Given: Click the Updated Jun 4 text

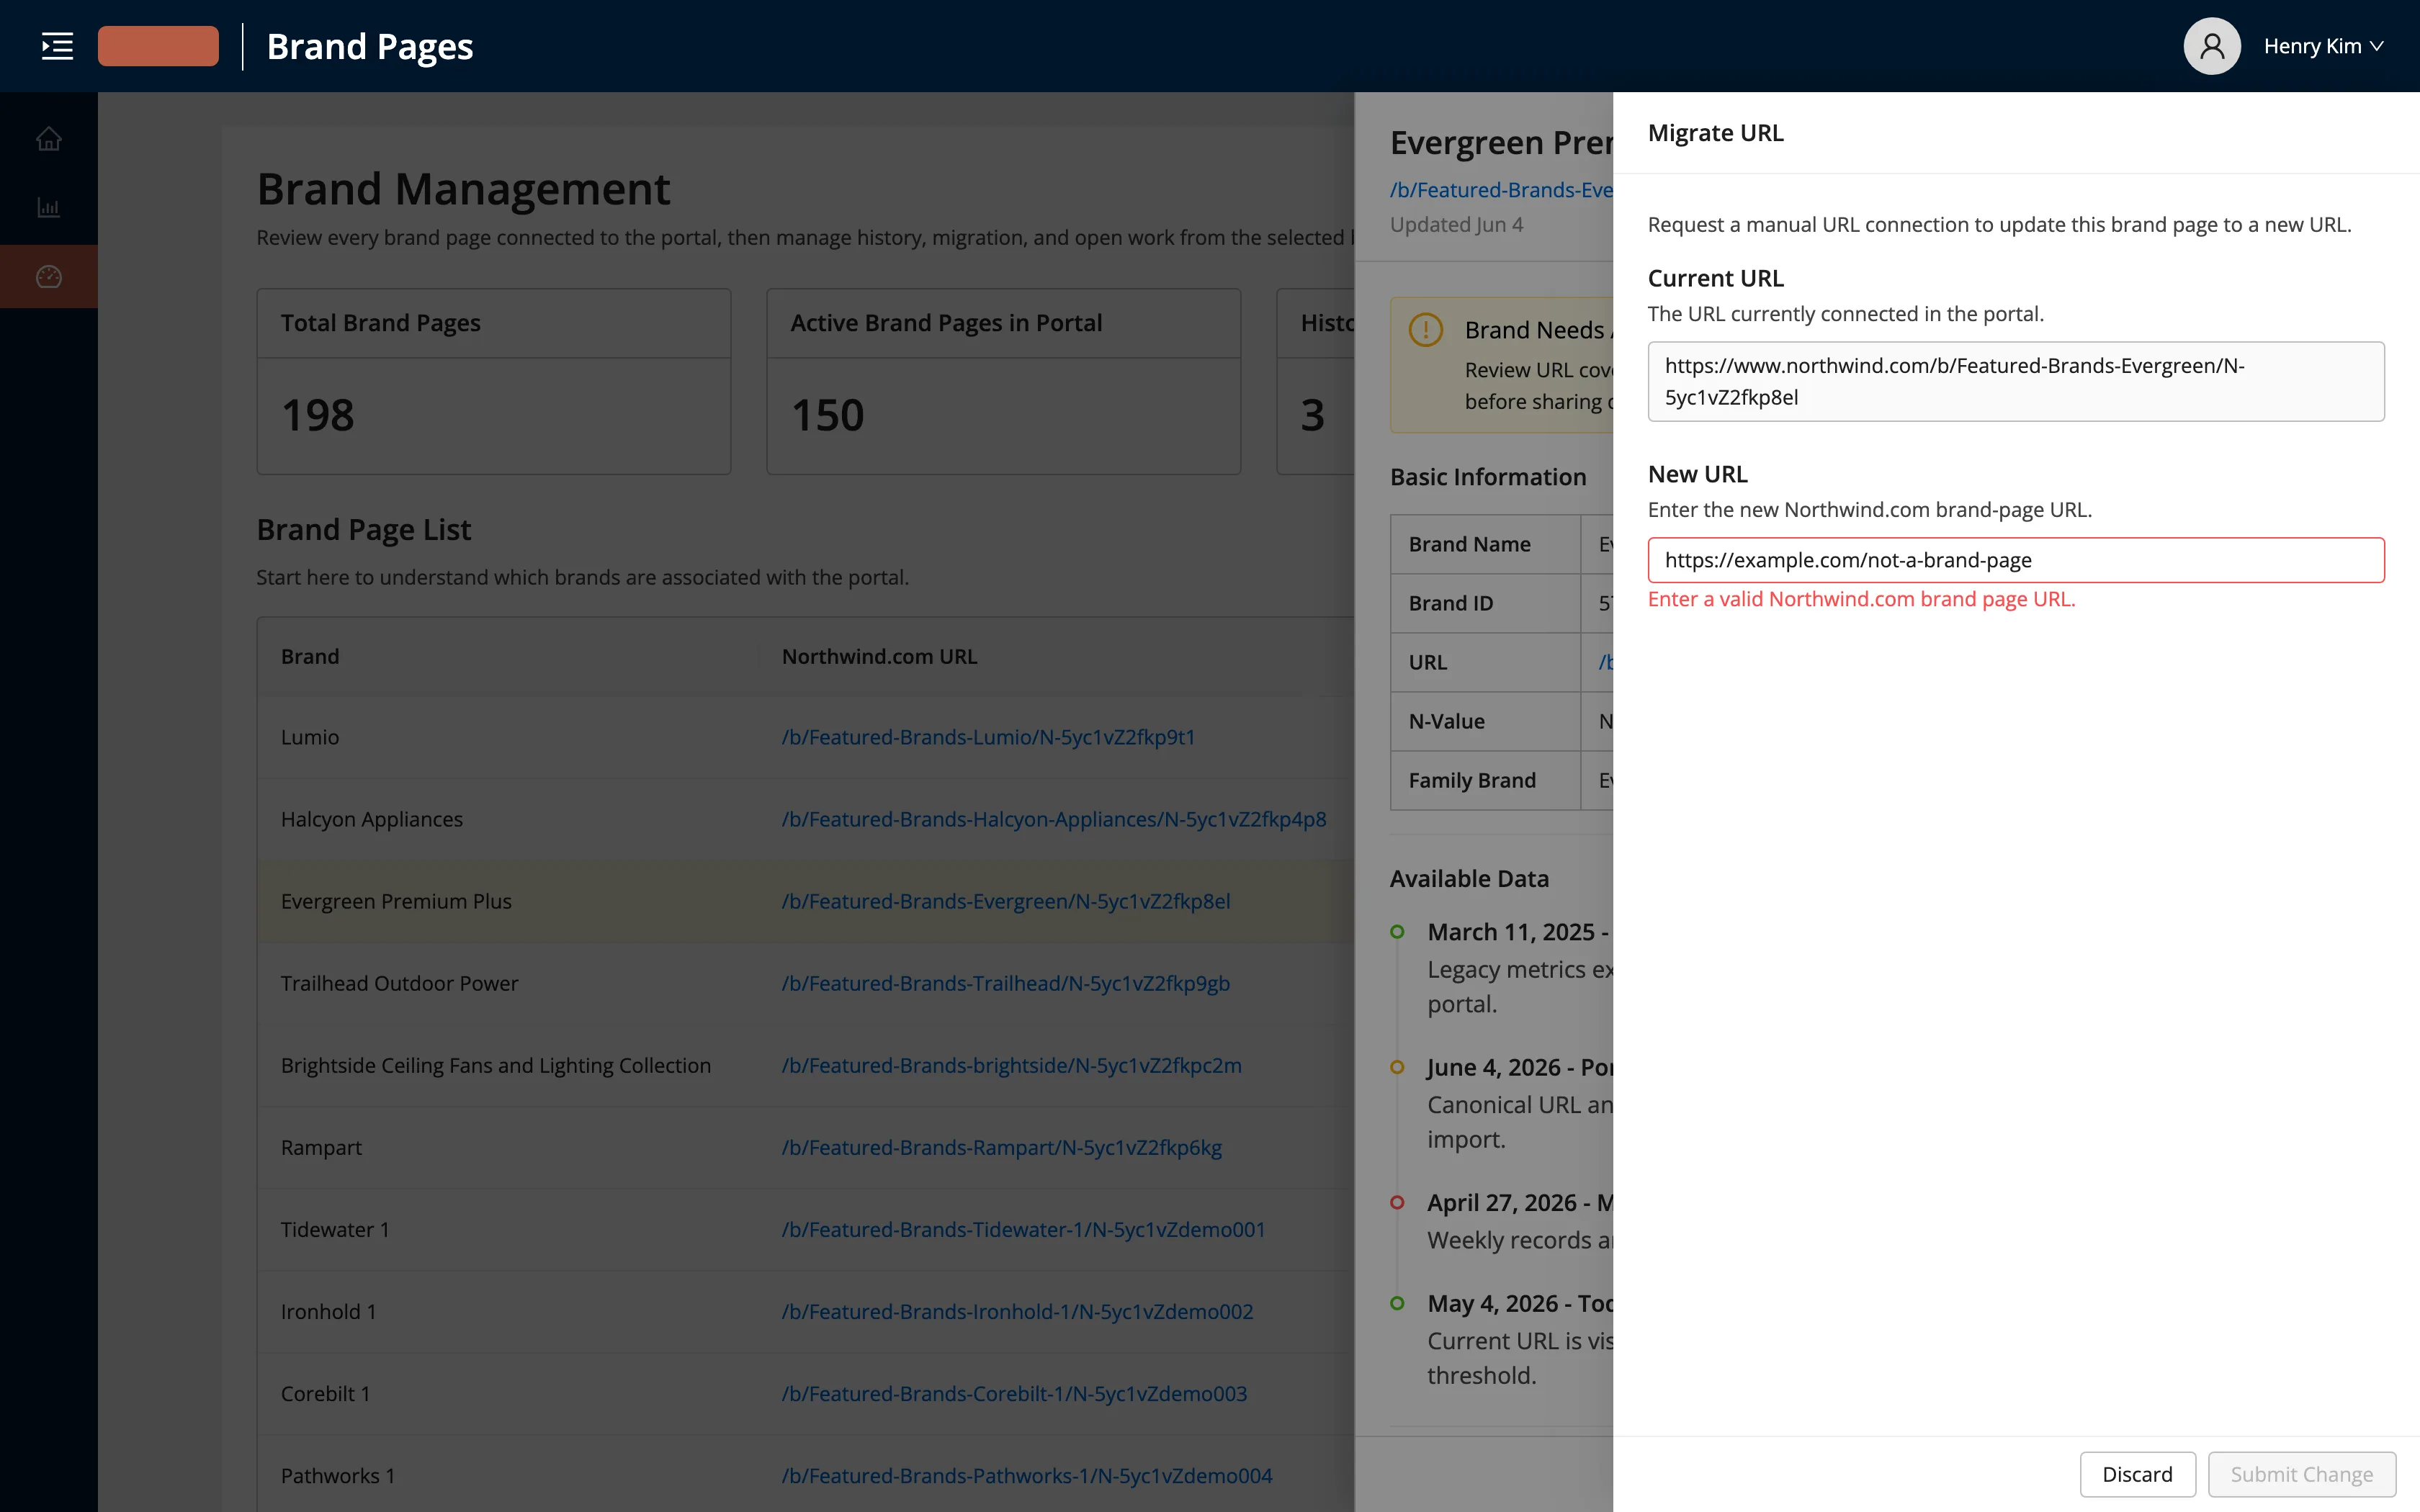Looking at the screenshot, I should tap(1456, 224).
